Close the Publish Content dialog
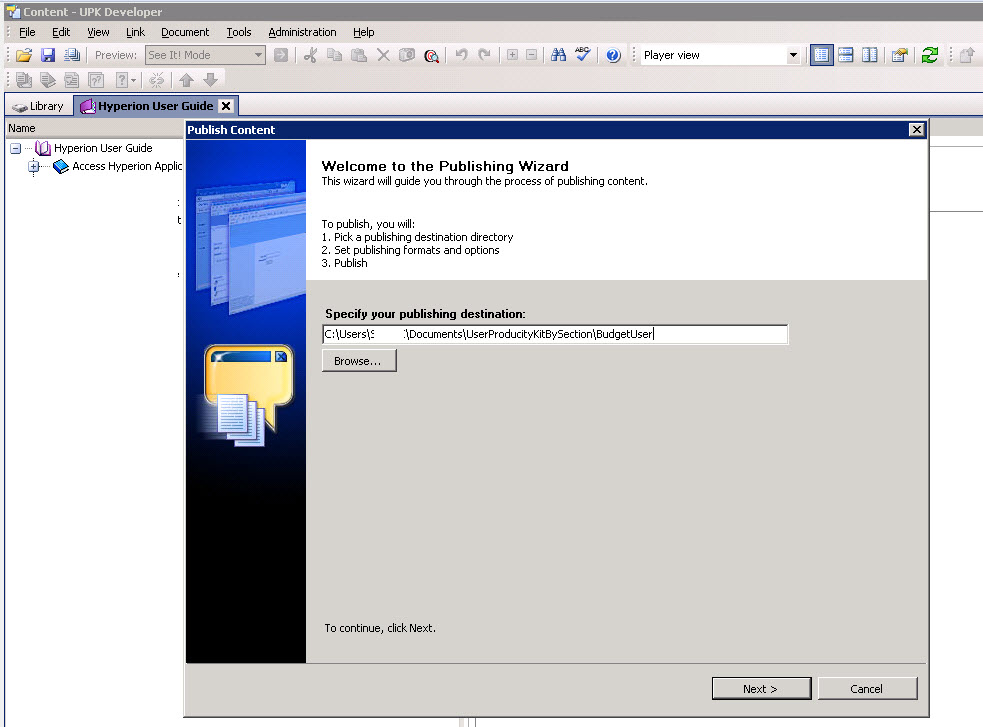The width and height of the screenshot is (983, 727). click(916, 130)
